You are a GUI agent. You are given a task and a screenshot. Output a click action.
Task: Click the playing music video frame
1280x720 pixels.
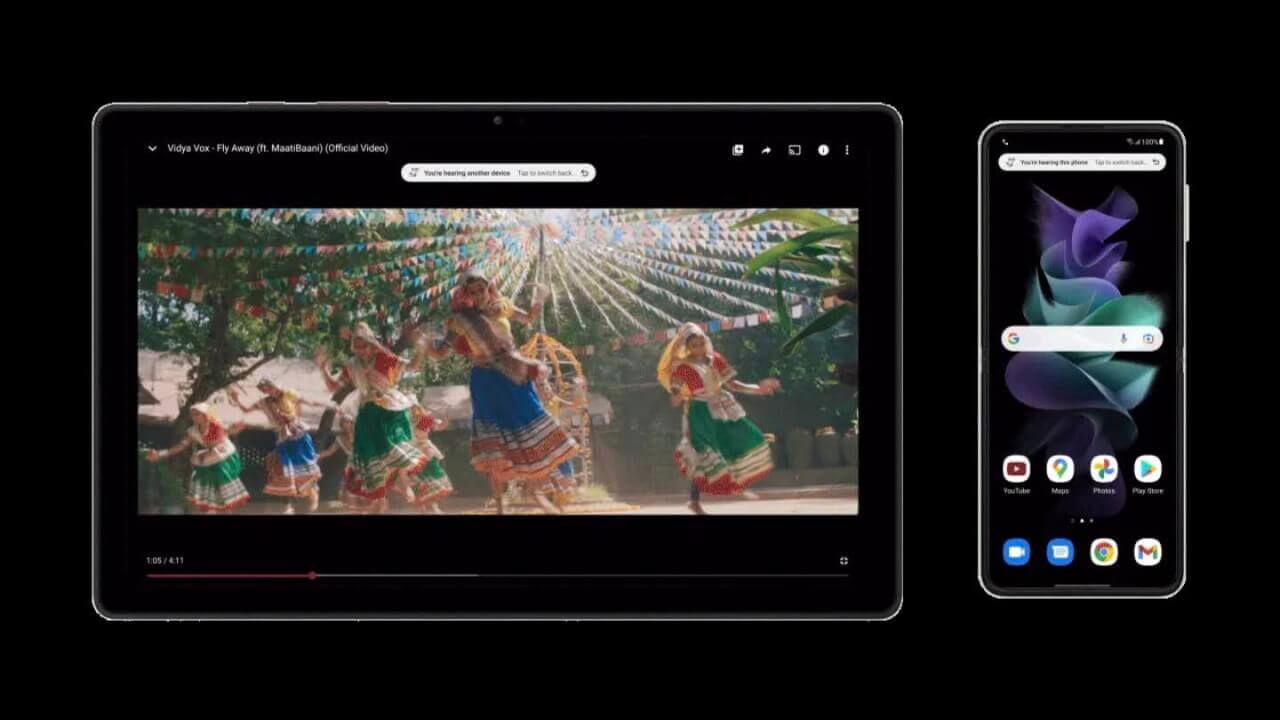[x=497, y=361]
